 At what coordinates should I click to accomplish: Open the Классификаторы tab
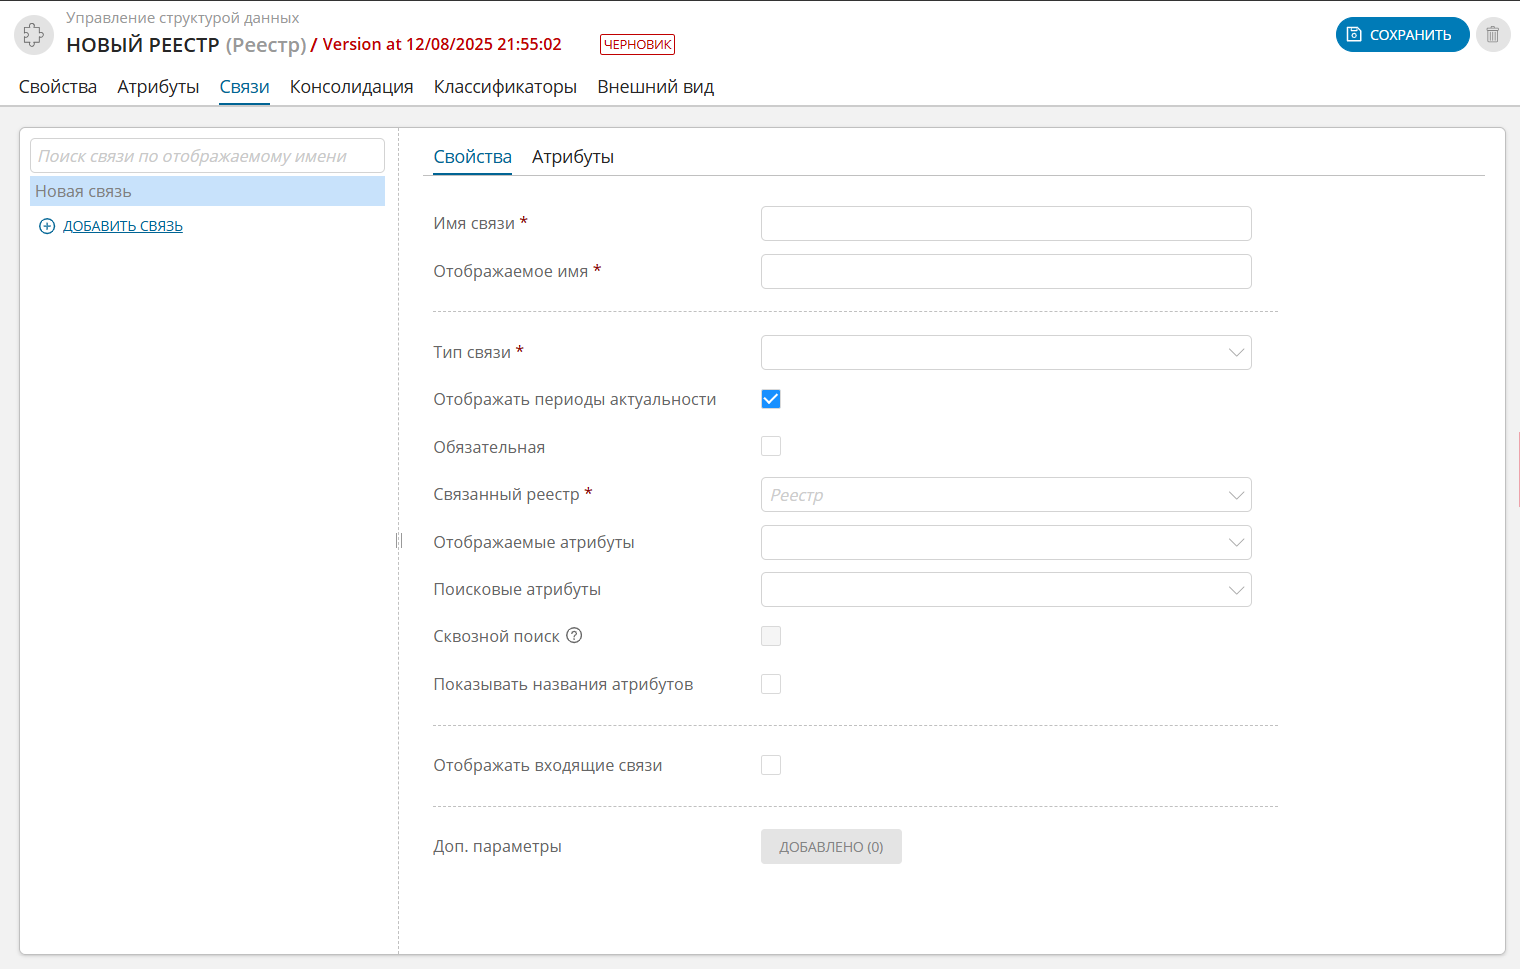click(505, 87)
